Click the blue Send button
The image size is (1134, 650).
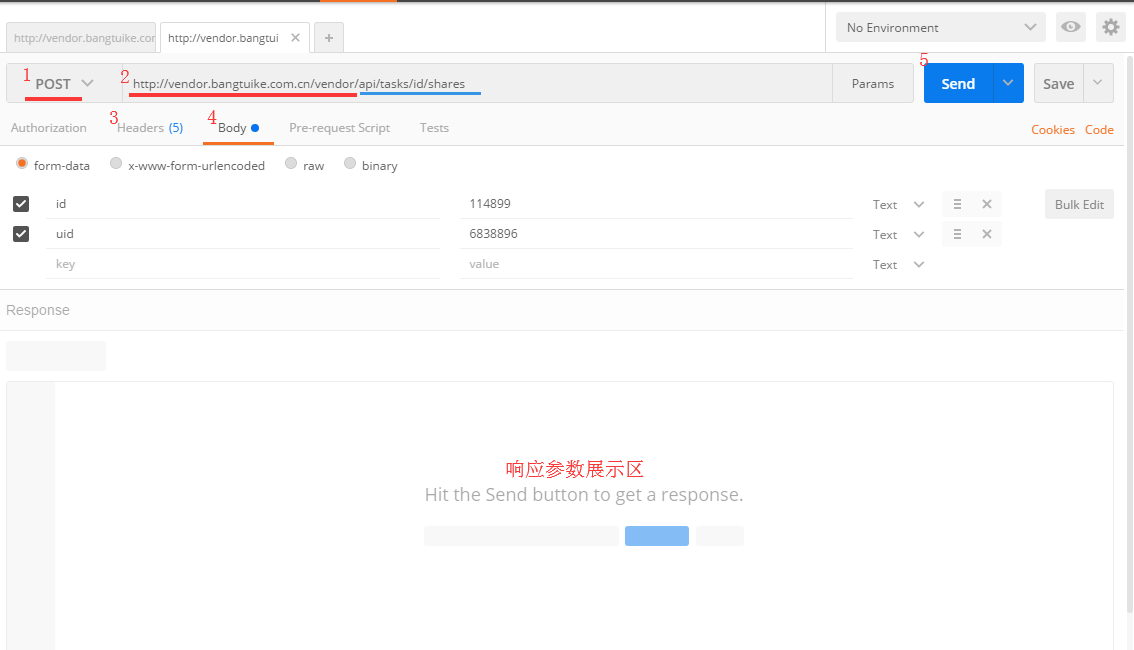coord(958,83)
